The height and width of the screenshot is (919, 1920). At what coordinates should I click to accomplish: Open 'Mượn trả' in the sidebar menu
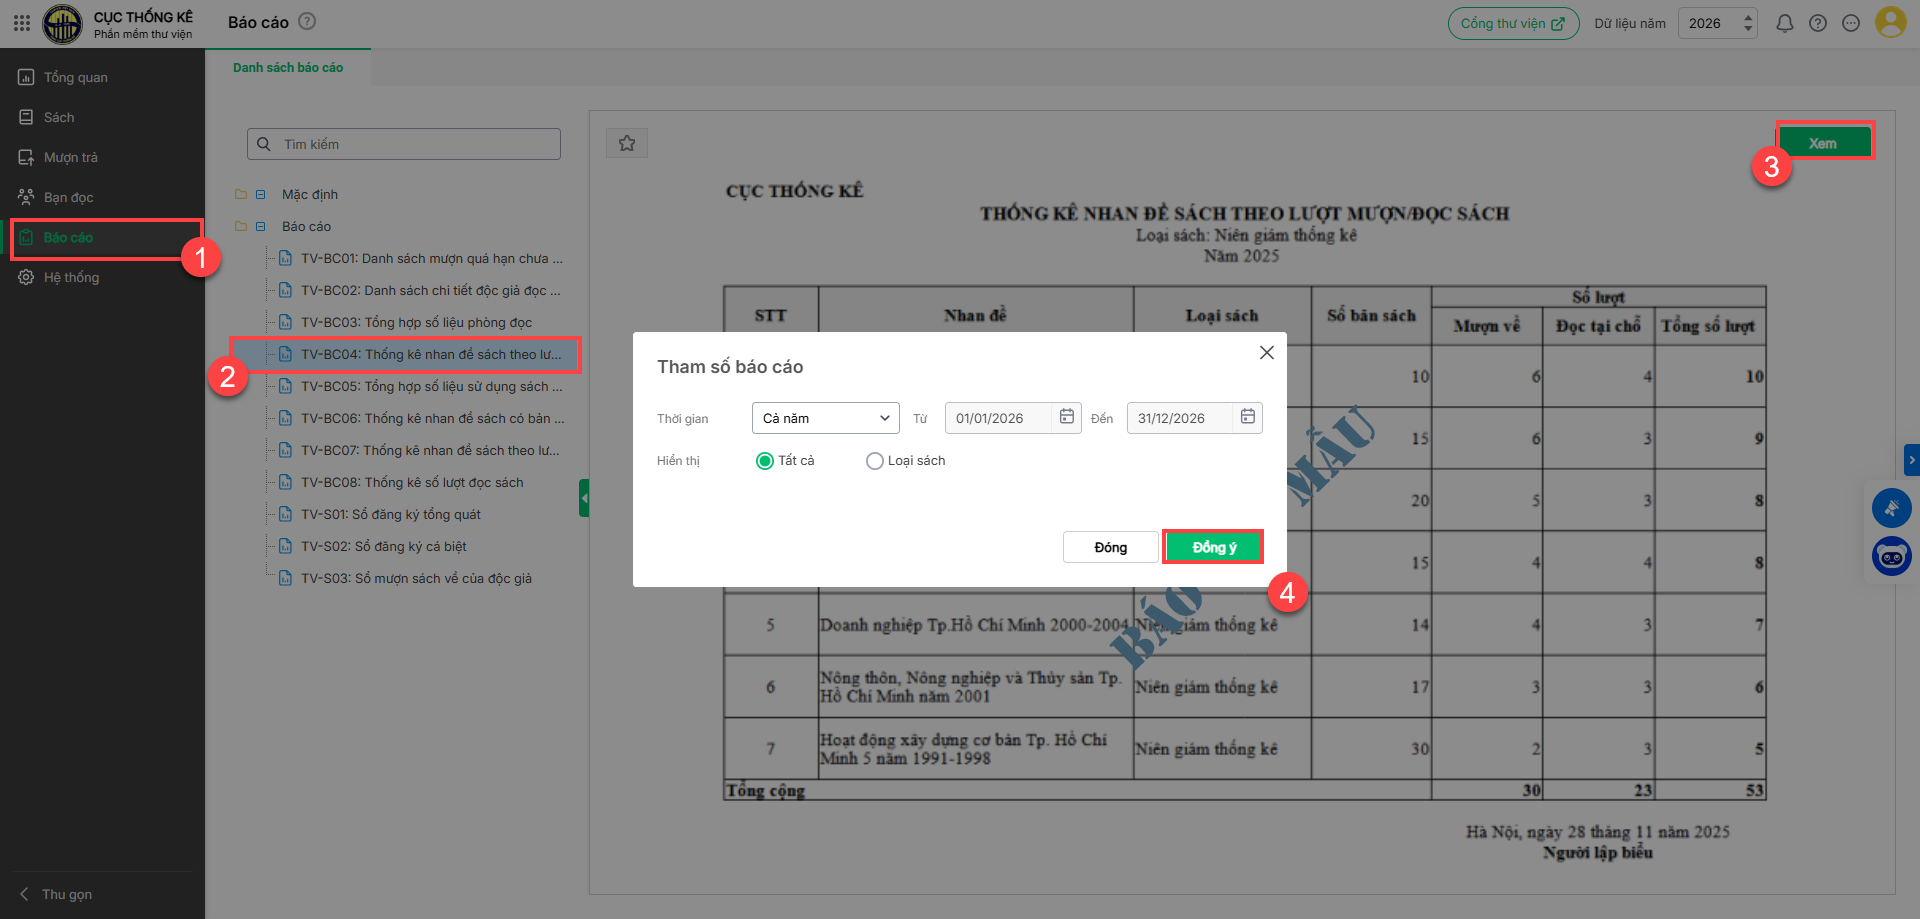click(x=70, y=158)
